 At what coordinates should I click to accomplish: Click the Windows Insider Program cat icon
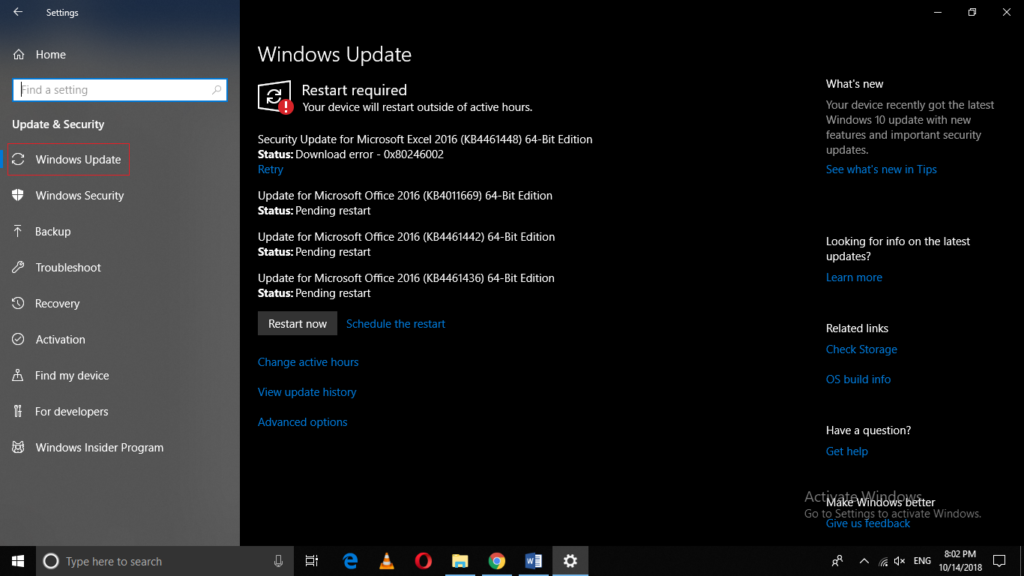(18, 447)
